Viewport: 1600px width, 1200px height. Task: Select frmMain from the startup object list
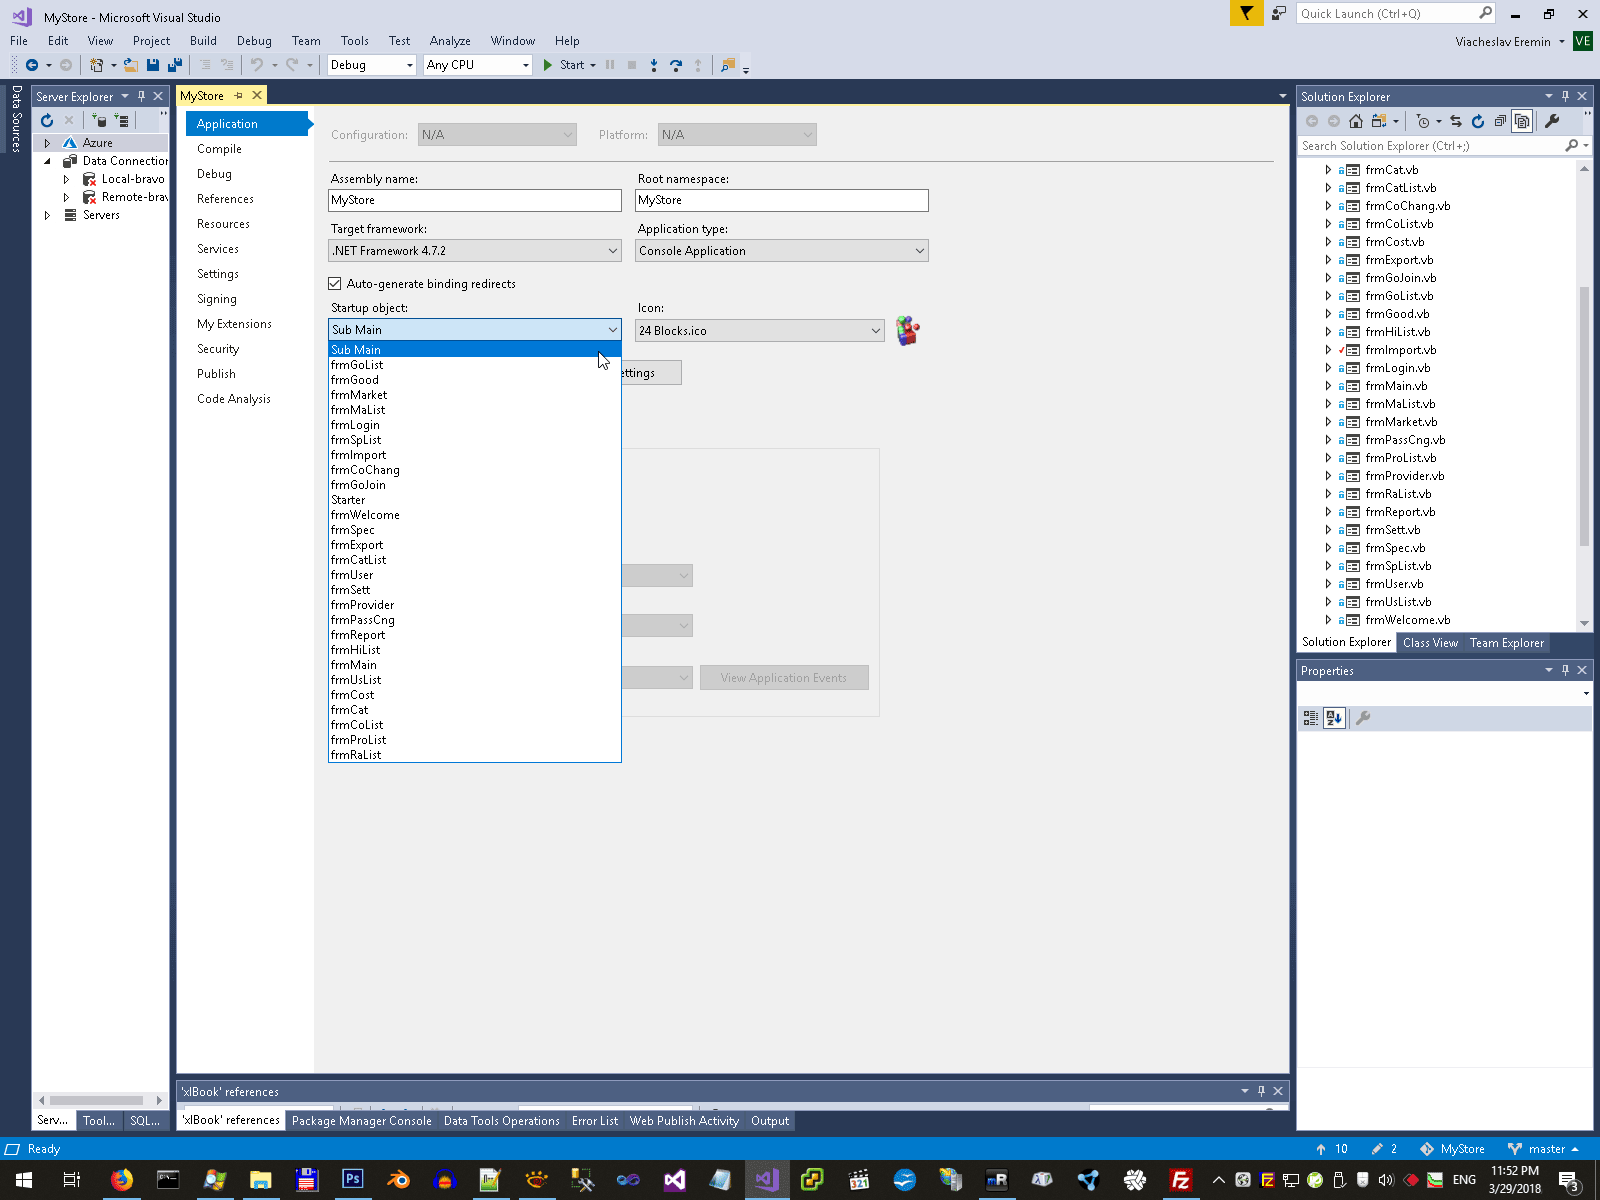coord(475,665)
